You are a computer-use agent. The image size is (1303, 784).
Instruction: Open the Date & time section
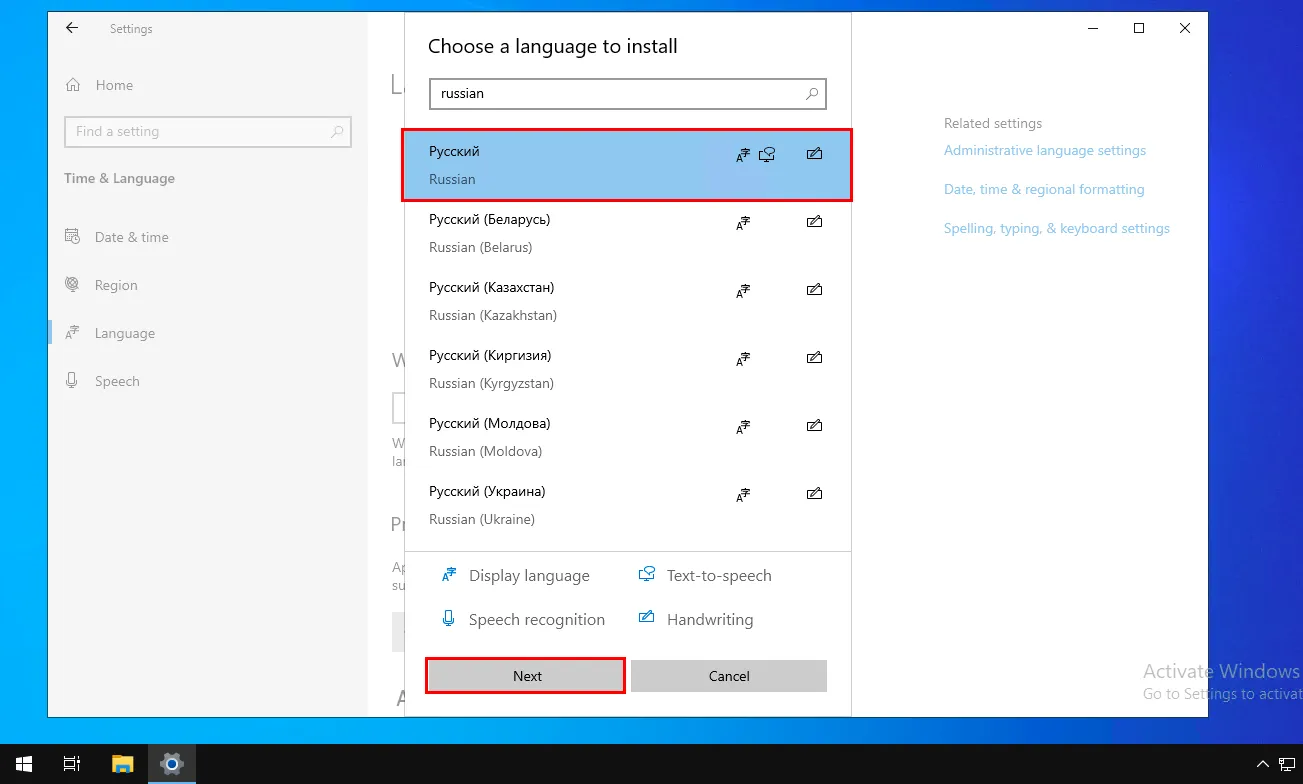(x=131, y=237)
